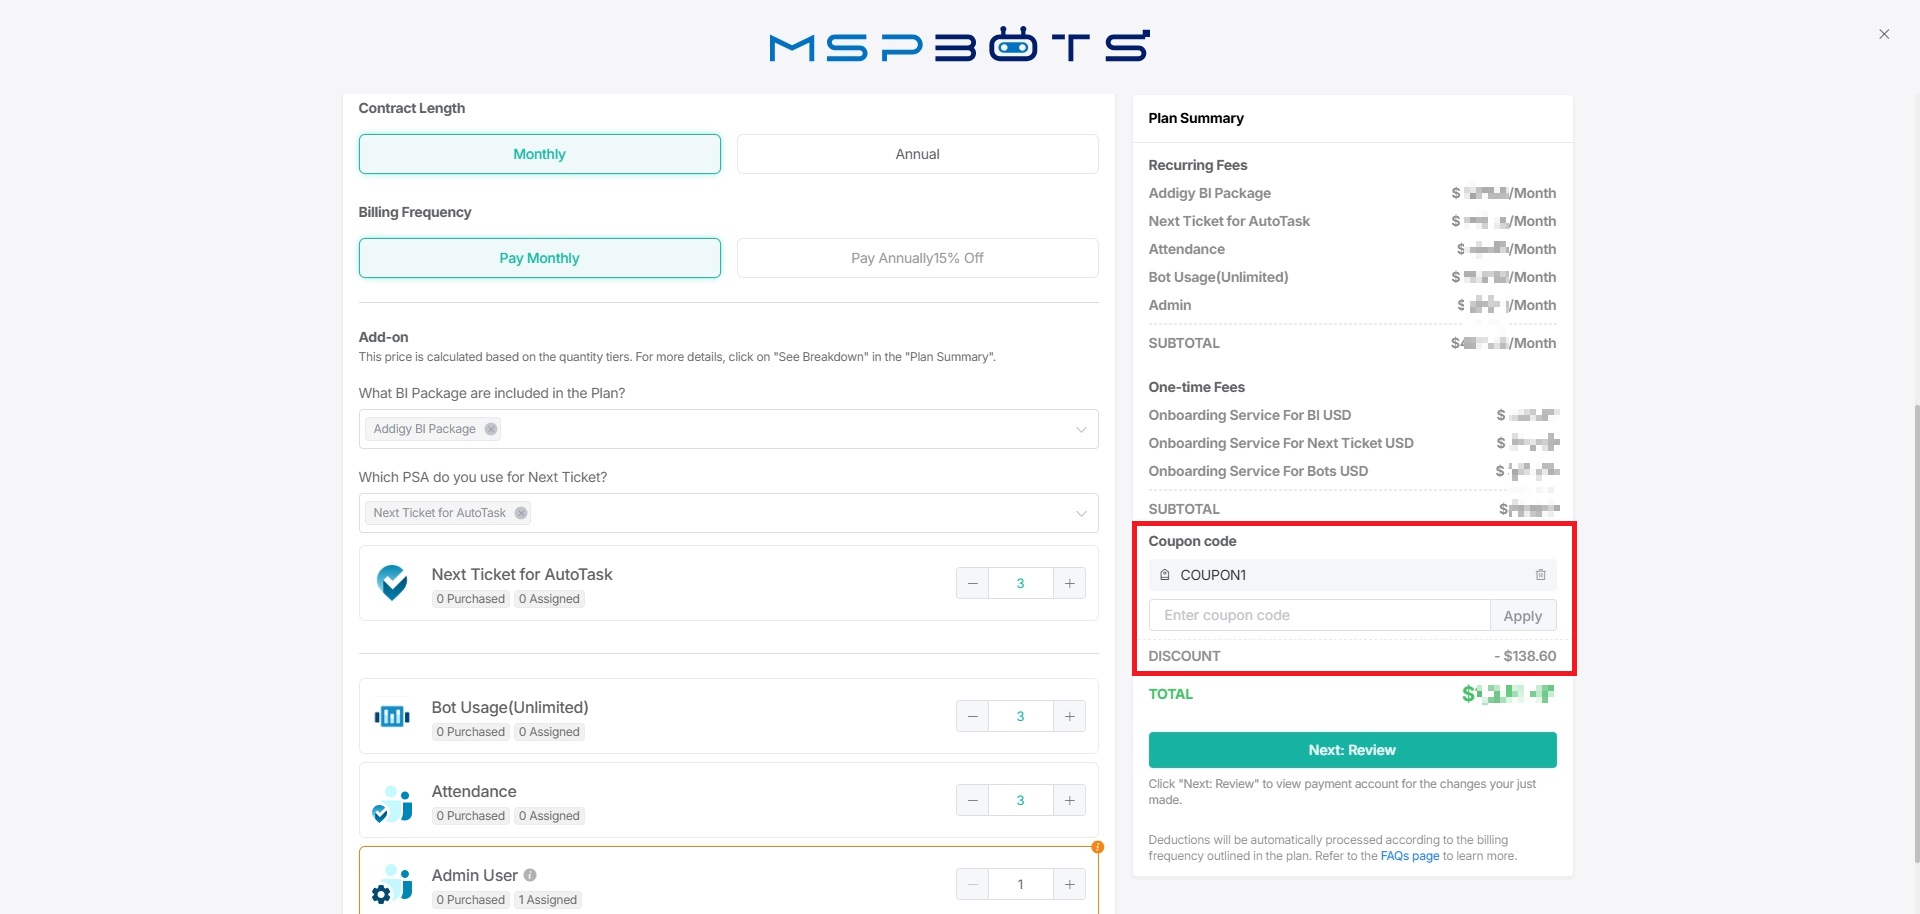Close the plan dialog with X
This screenshot has height=914, width=1920.
1884,34
